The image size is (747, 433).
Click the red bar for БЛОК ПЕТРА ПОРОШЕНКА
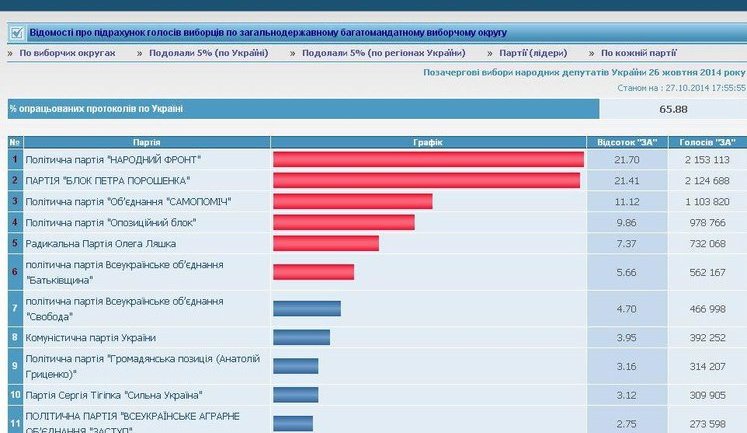[x=426, y=181]
